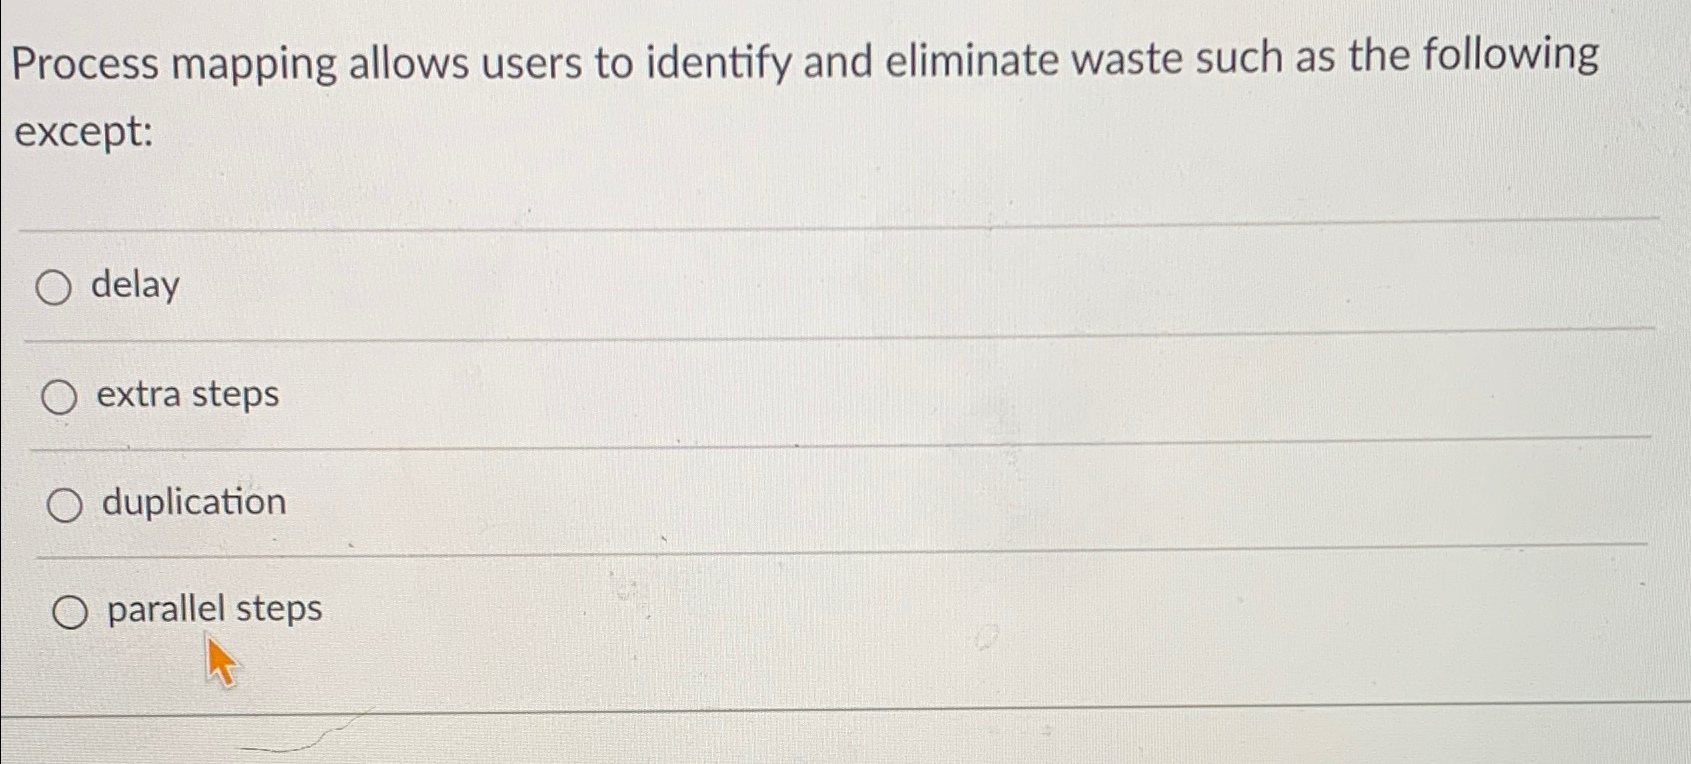The image size is (1691, 764).
Task: Select the 'parallel steps' radio button
Action: [71, 610]
